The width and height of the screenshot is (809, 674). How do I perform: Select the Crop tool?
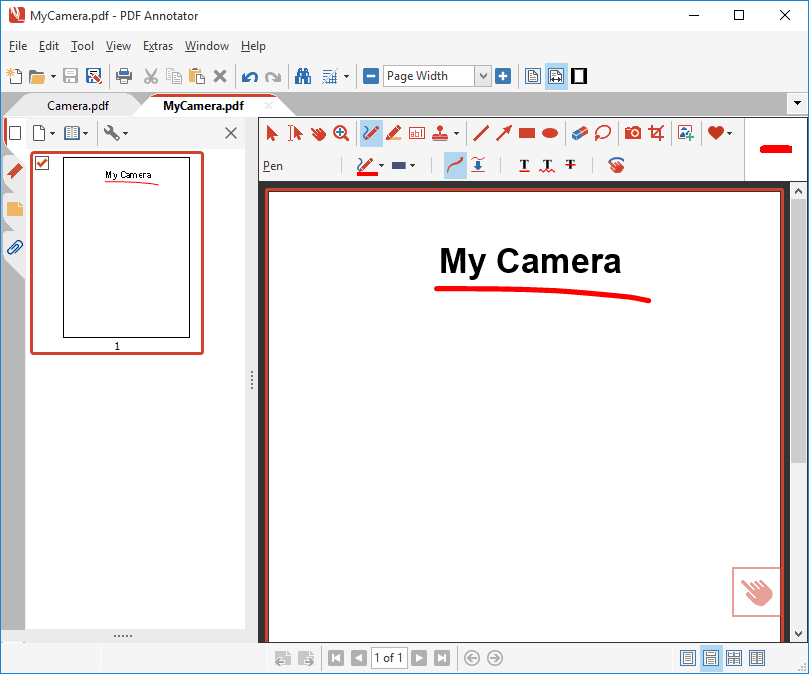point(655,132)
